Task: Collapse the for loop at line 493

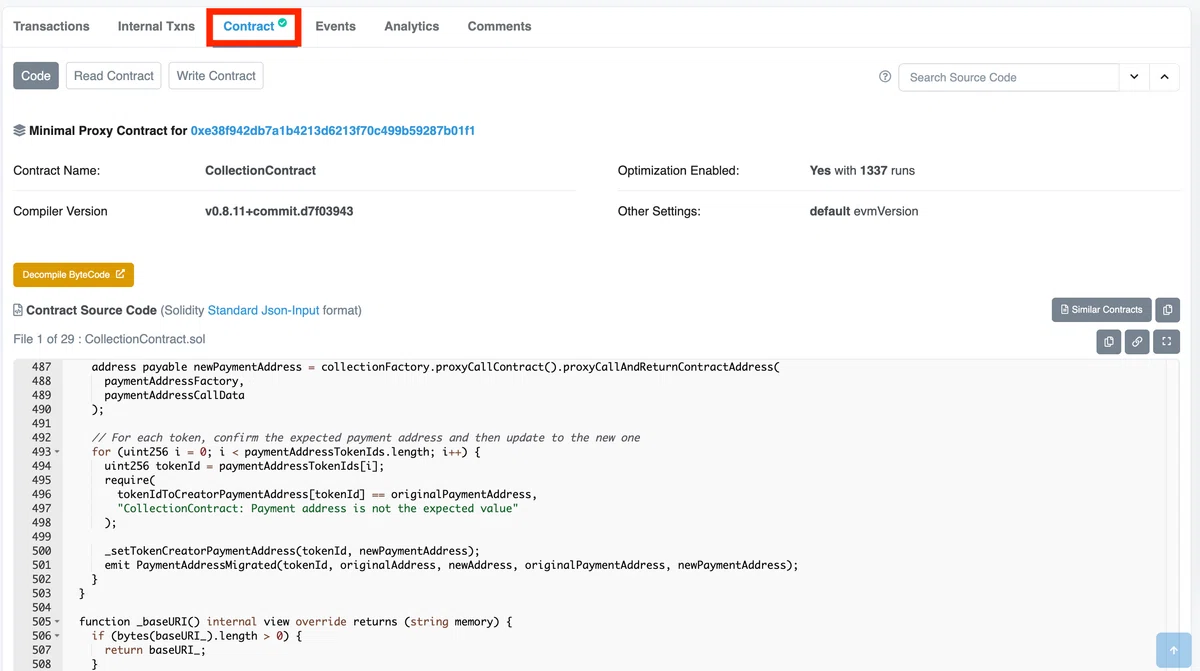Action: click(57, 452)
